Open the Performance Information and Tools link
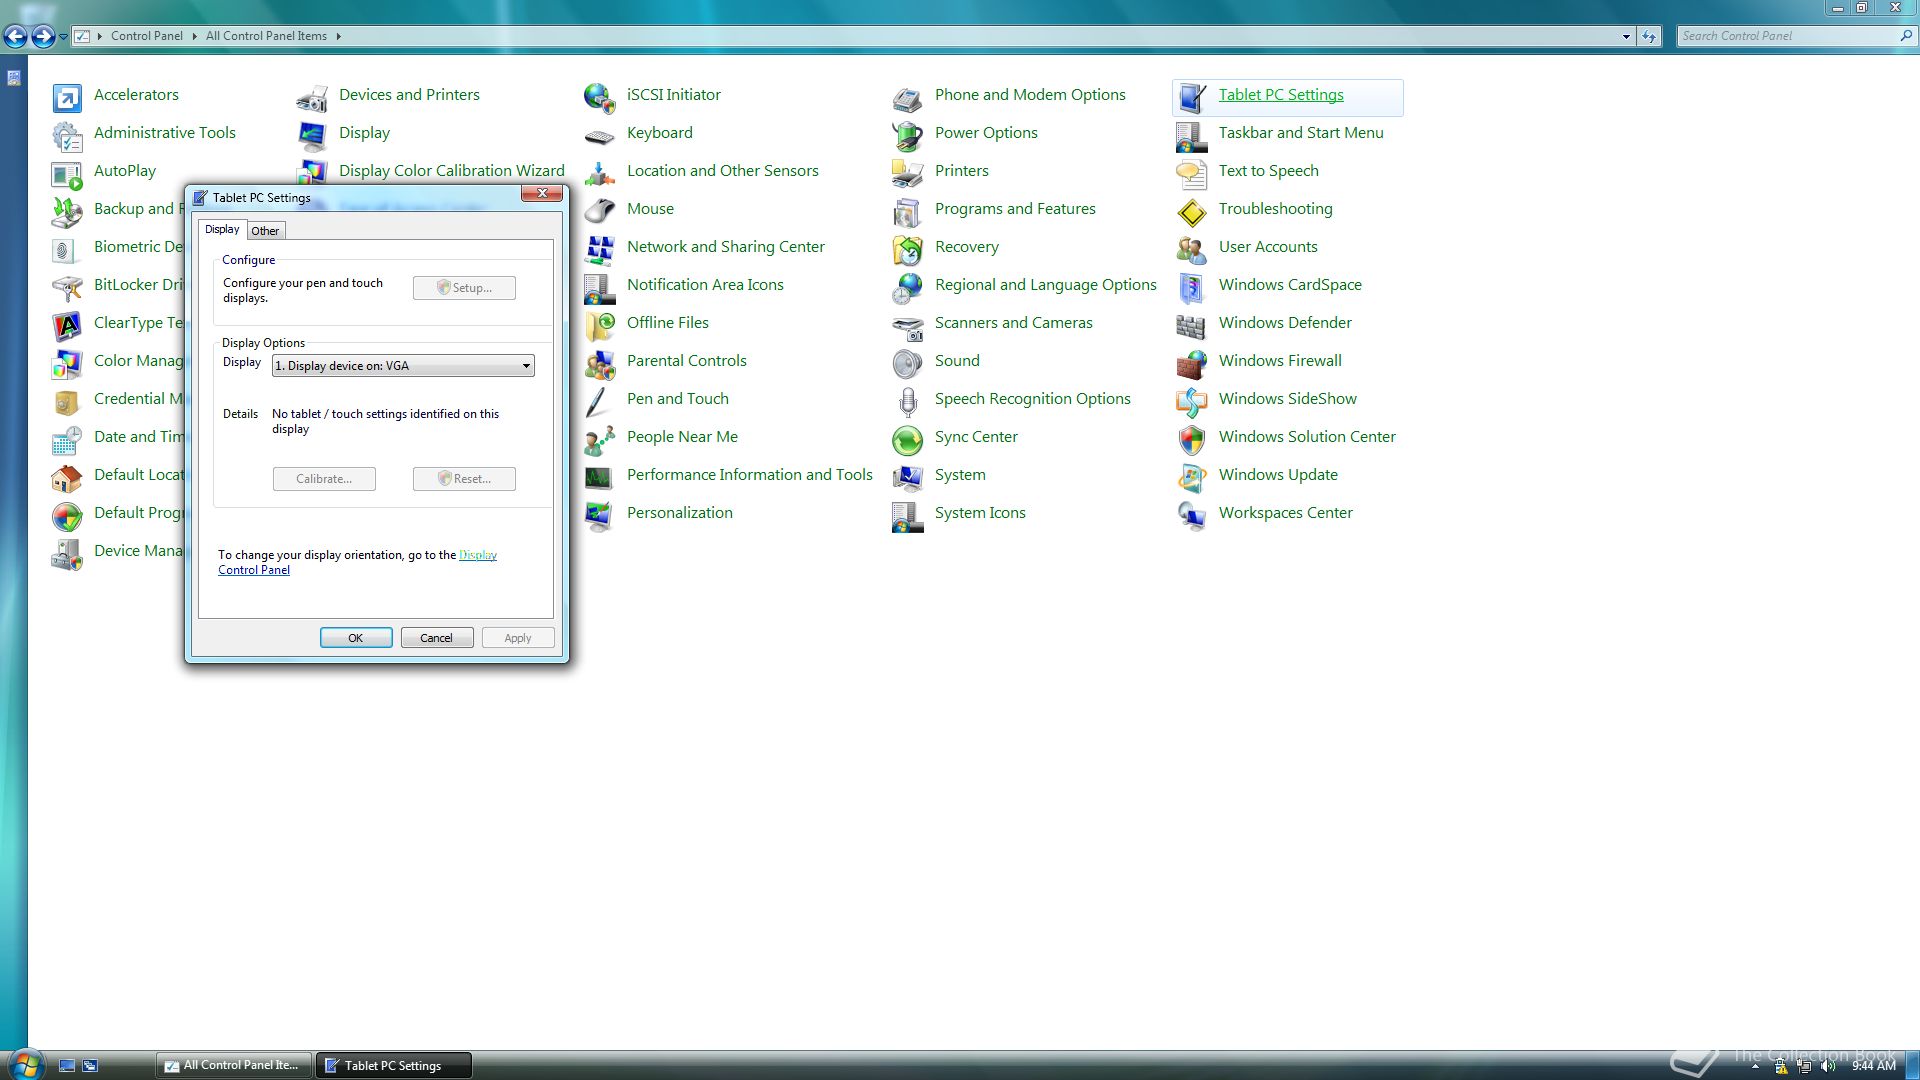This screenshot has height=1080, width=1920. 749,475
